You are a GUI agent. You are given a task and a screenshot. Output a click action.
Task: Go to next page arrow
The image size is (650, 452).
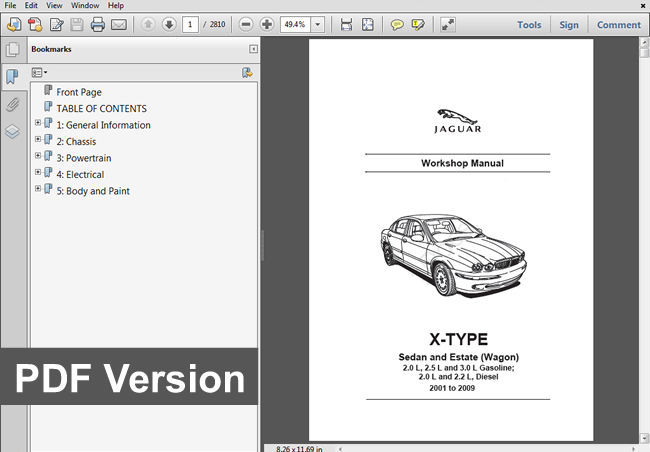tap(169, 24)
